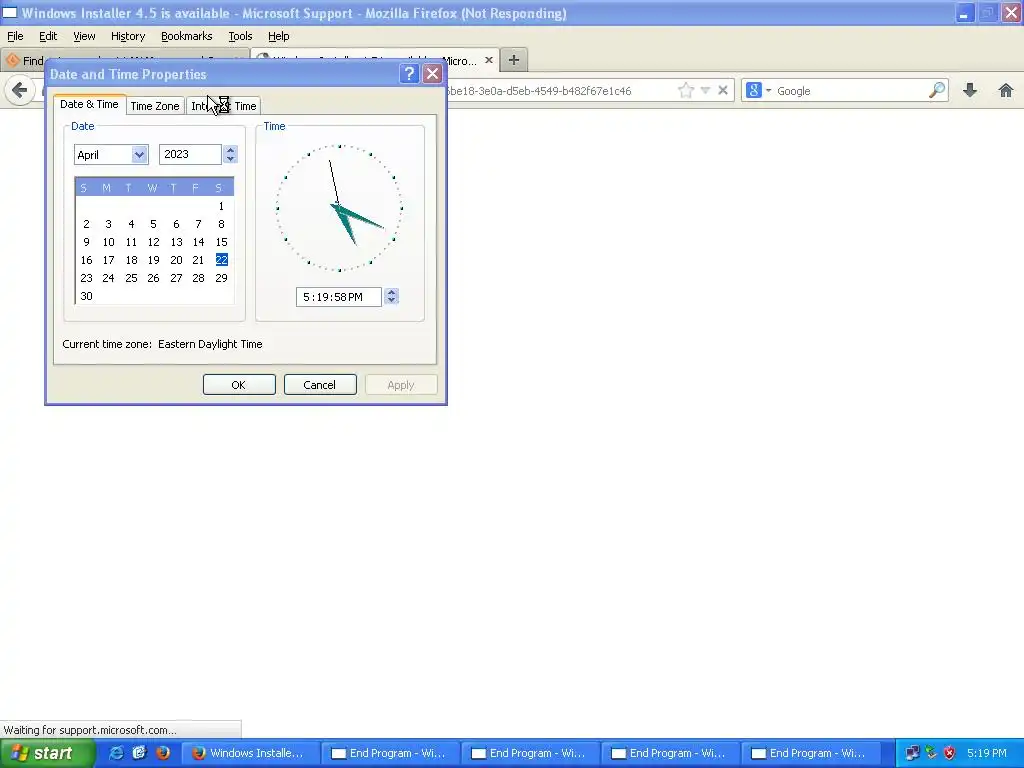Click the highlighted date 22

click(x=221, y=260)
